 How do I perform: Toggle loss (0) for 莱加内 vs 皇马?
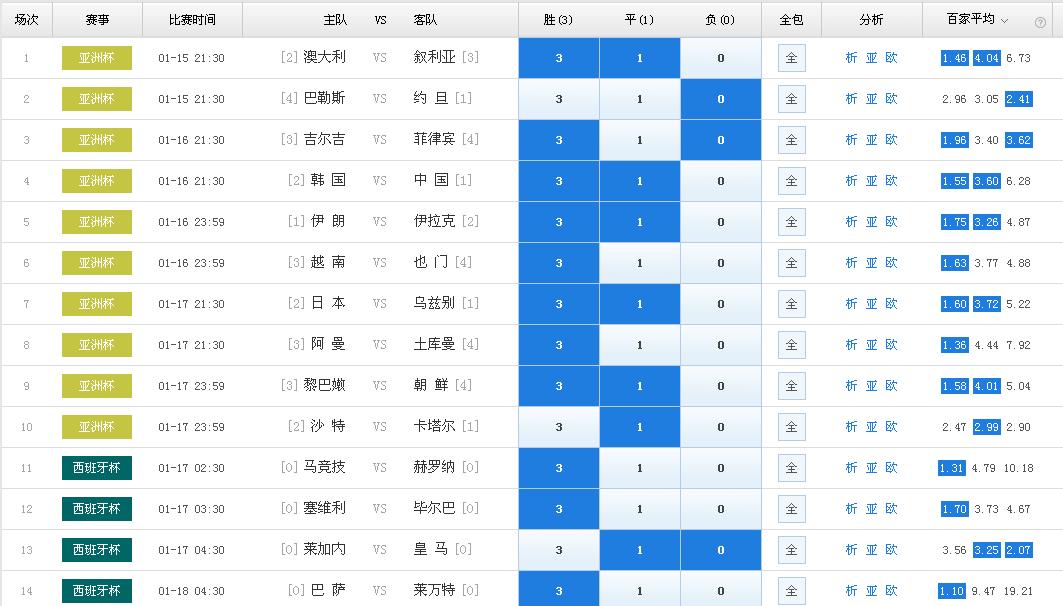(721, 550)
